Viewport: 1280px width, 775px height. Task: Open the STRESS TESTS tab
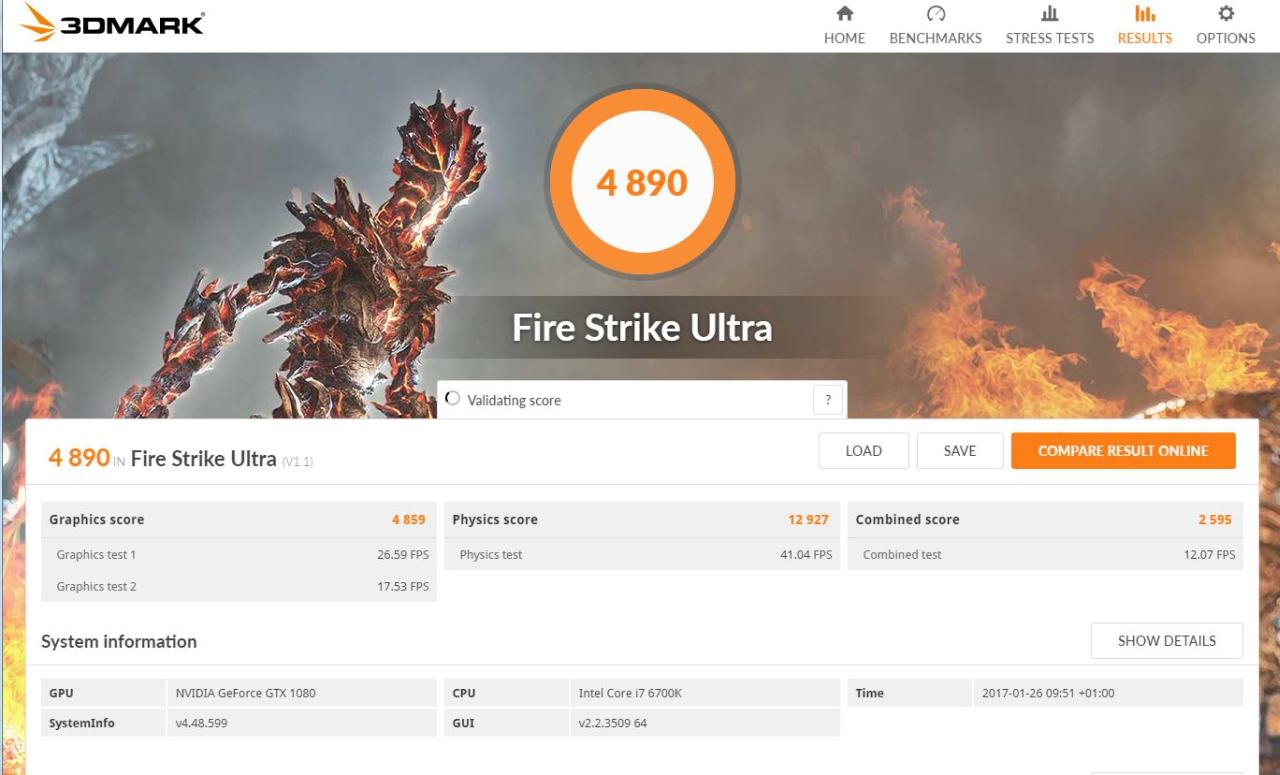pyautogui.click(x=1050, y=38)
